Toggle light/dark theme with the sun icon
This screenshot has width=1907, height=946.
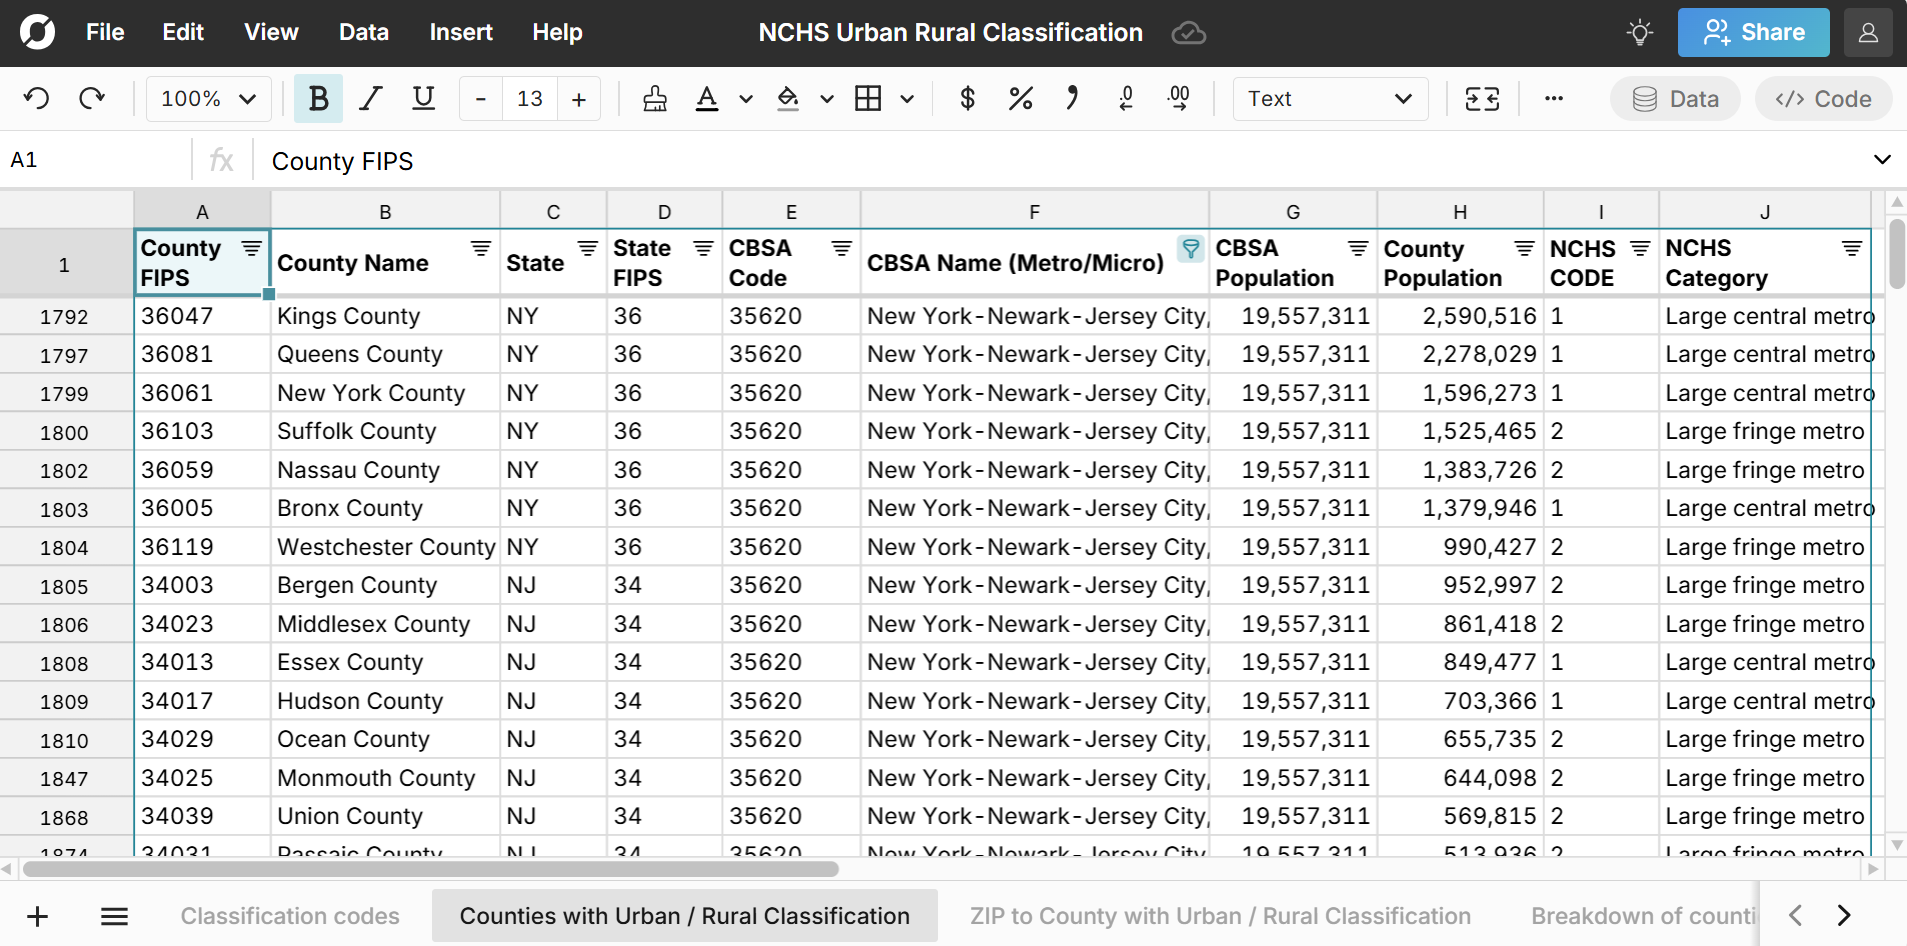[1638, 32]
